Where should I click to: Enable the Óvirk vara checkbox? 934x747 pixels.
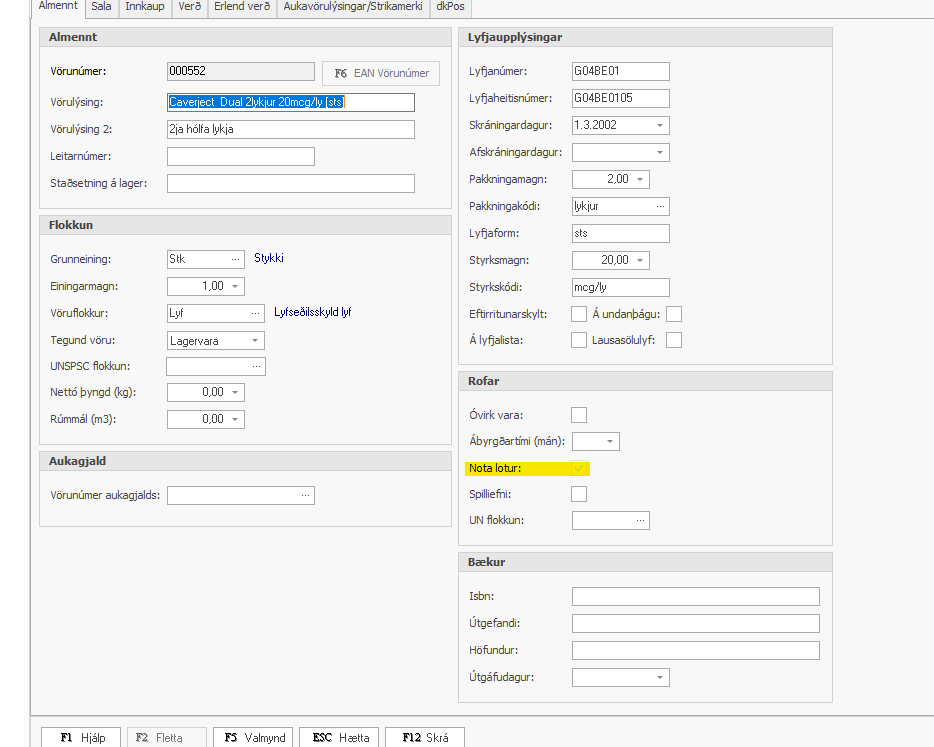tap(579, 415)
